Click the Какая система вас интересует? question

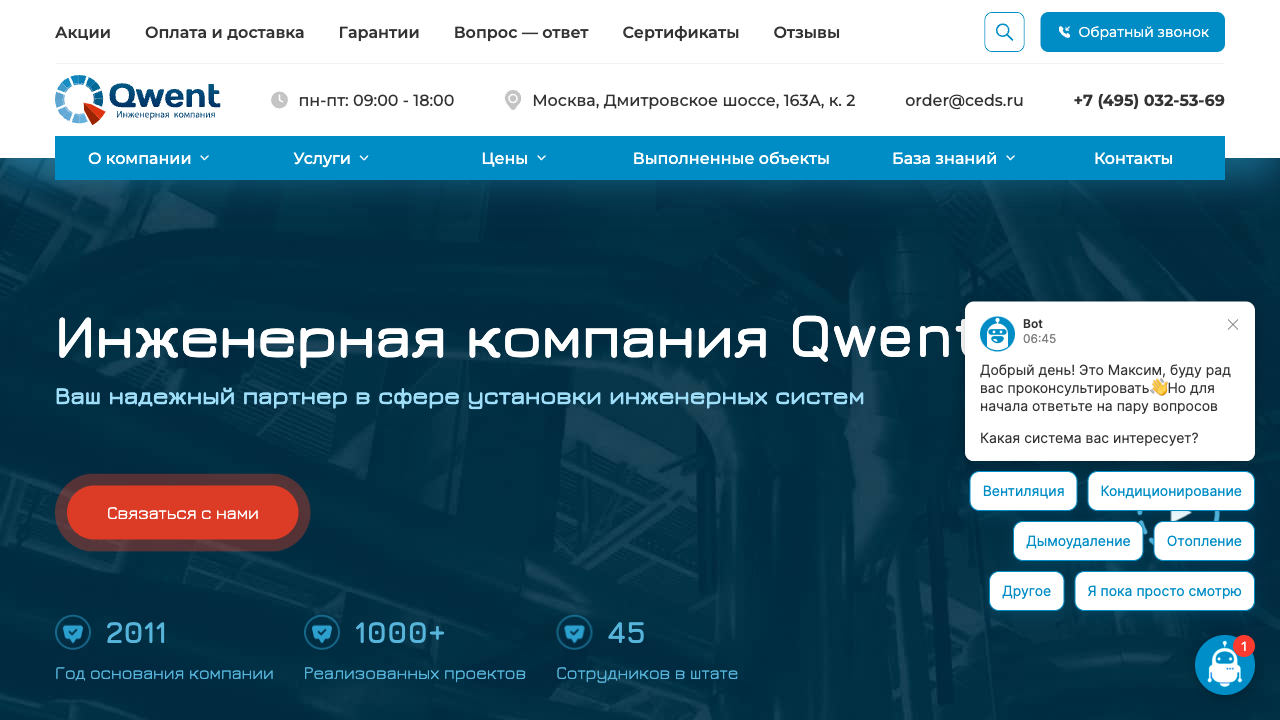[x=1089, y=438]
